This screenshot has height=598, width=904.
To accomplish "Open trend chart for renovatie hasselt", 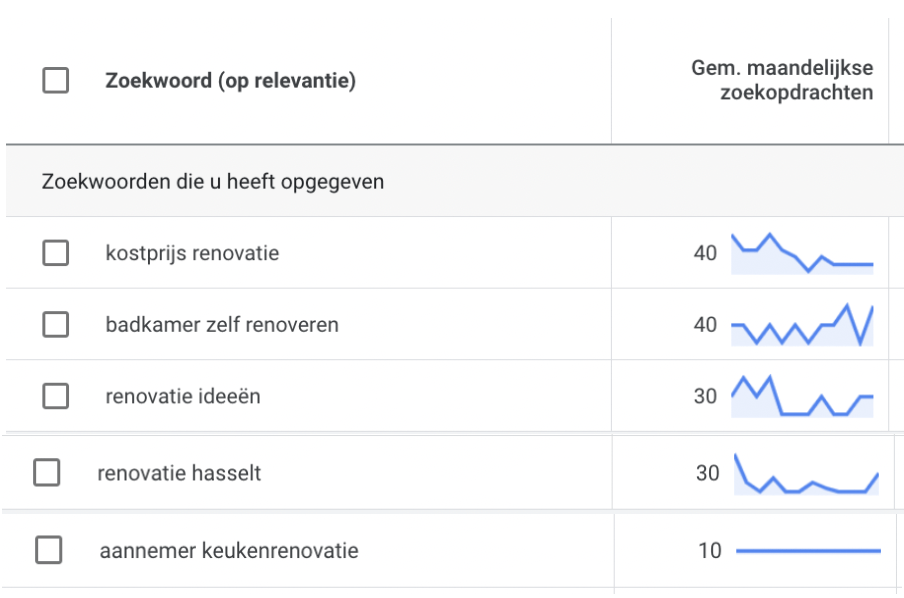I will (806, 474).
